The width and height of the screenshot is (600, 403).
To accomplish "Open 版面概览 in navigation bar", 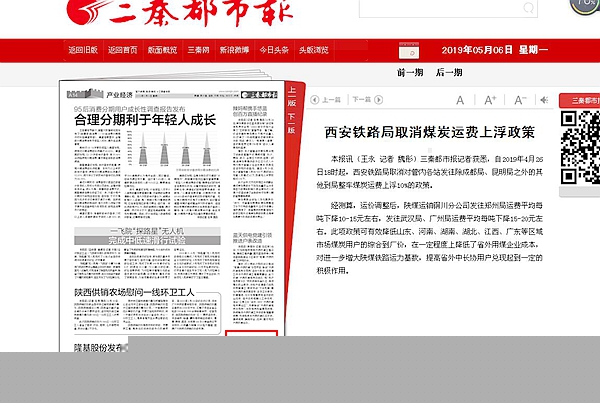I will [162, 50].
